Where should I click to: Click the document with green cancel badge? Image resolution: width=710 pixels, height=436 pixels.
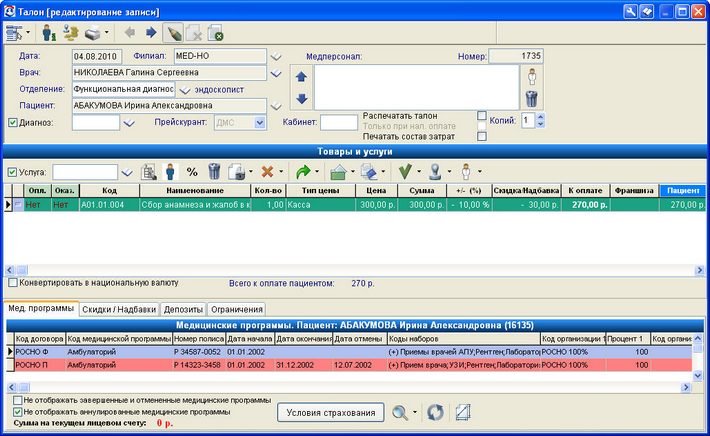coord(216,33)
